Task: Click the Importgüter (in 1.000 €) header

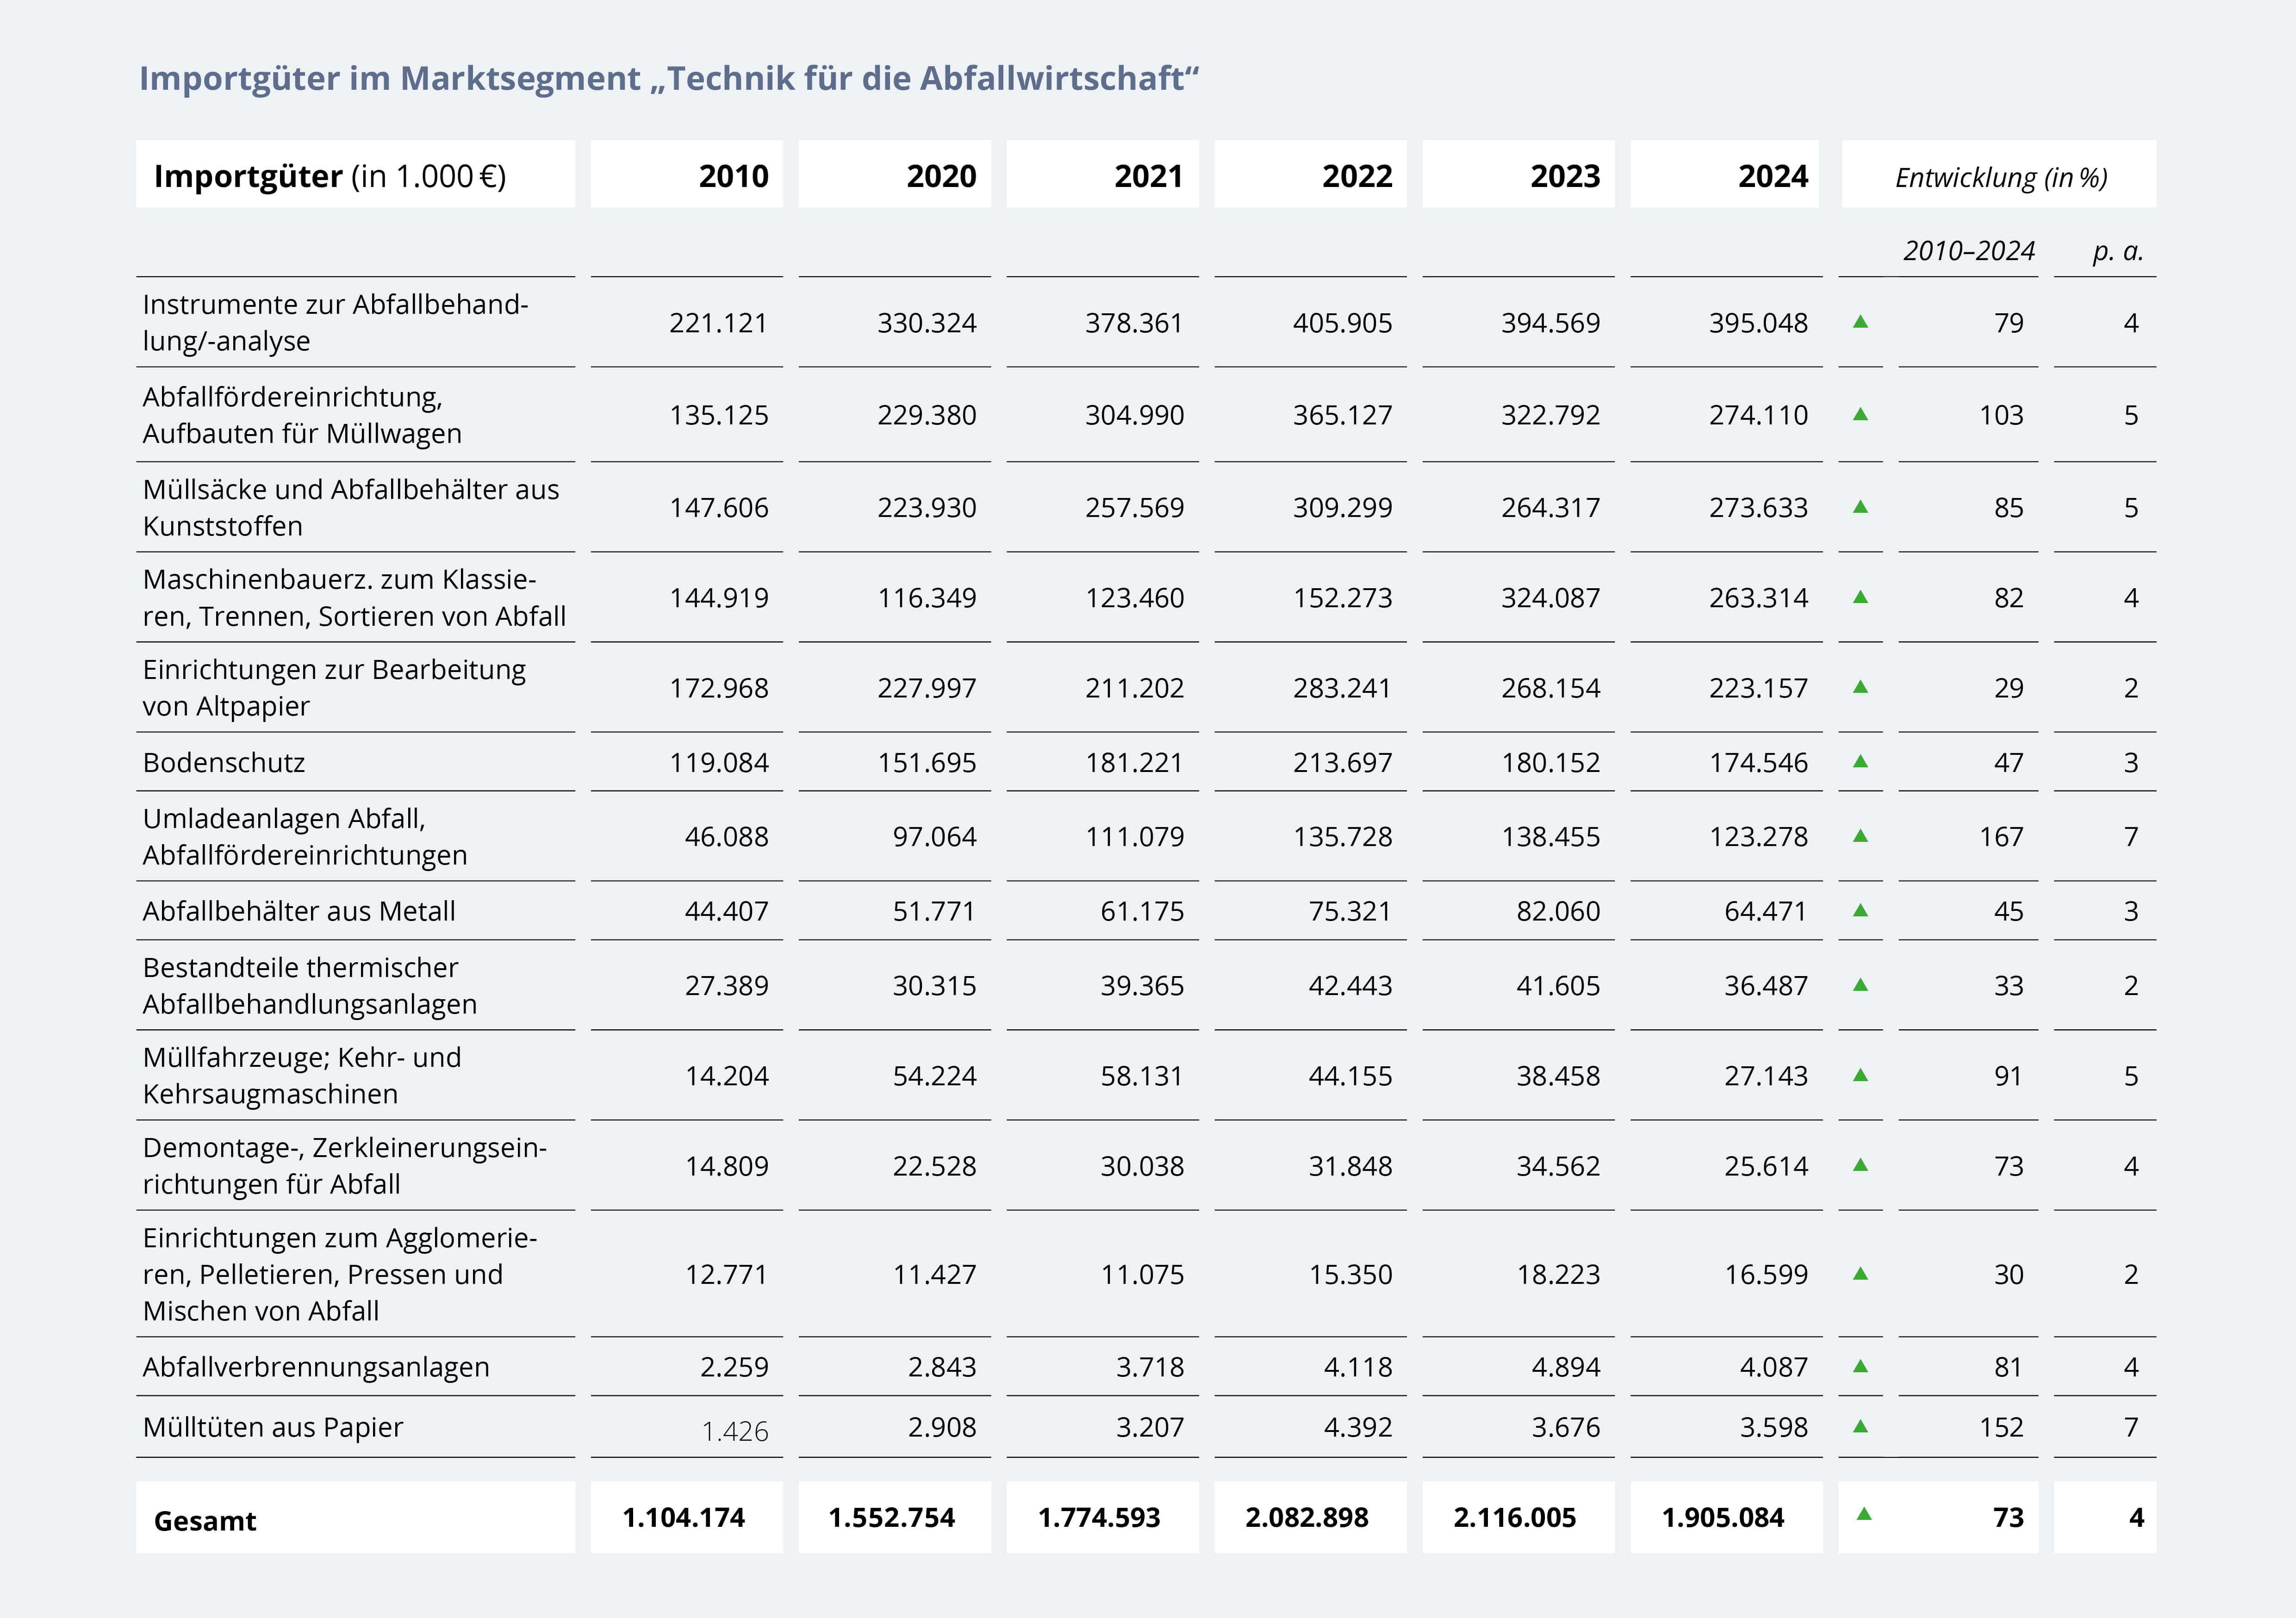Action: 330,176
